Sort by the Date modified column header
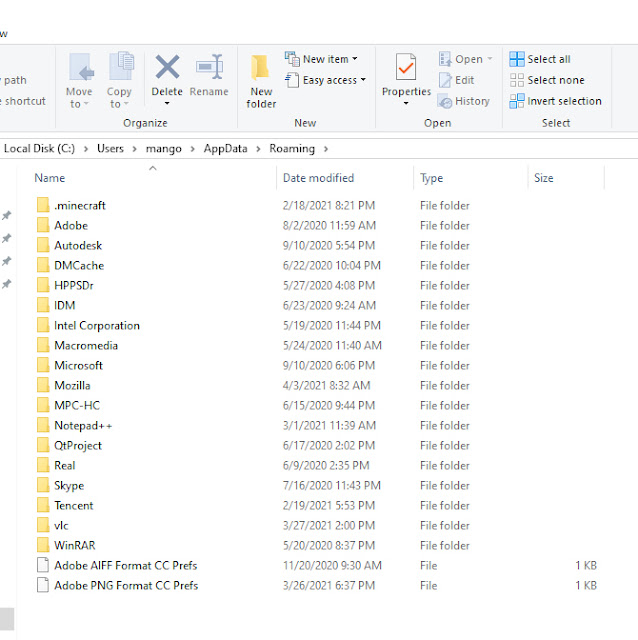 pyautogui.click(x=318, y=178)
